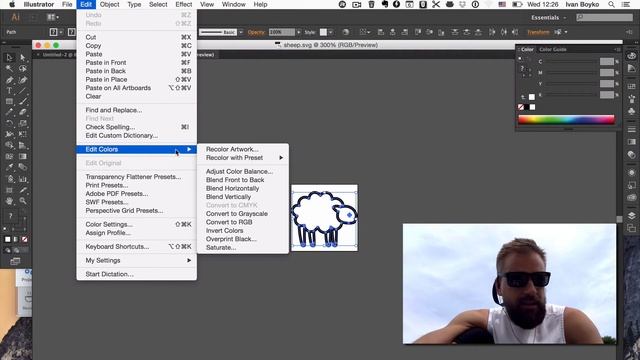The height and width of the screenshot is (360, 640).
Task: Open the Color panel flyout menu
Action: coord(617,49)
